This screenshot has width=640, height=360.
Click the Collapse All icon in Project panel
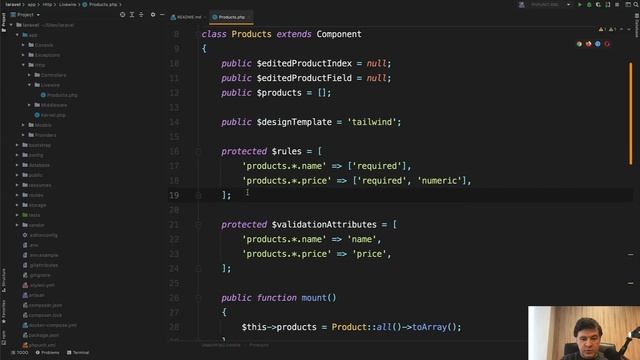pos(141,15)
